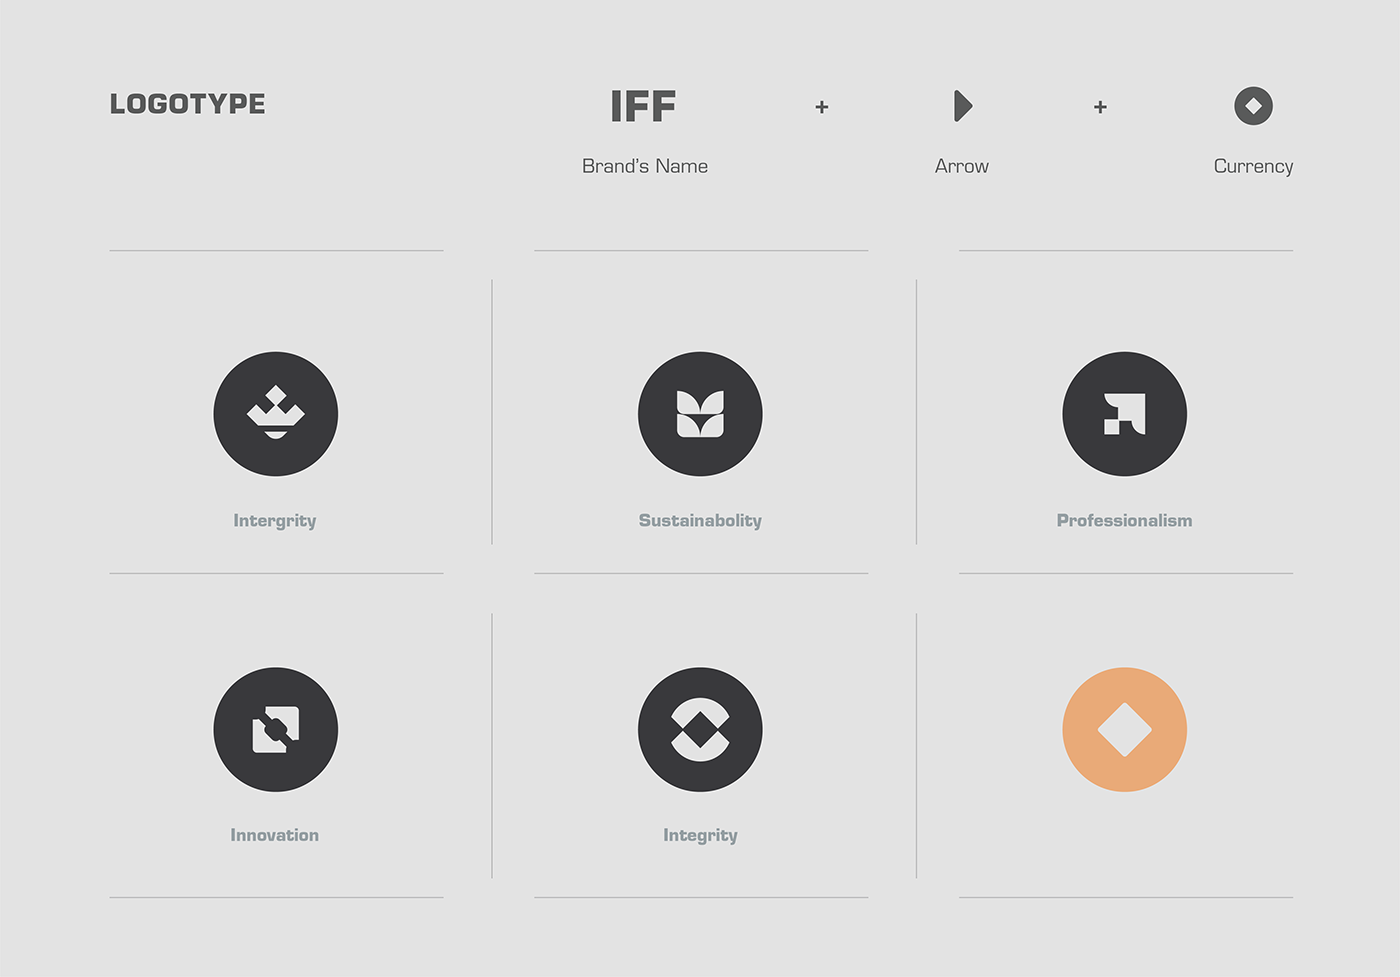Select the orange diamond logo circle
Viewport: 1400px width, 977px height.
[1124, 729]
